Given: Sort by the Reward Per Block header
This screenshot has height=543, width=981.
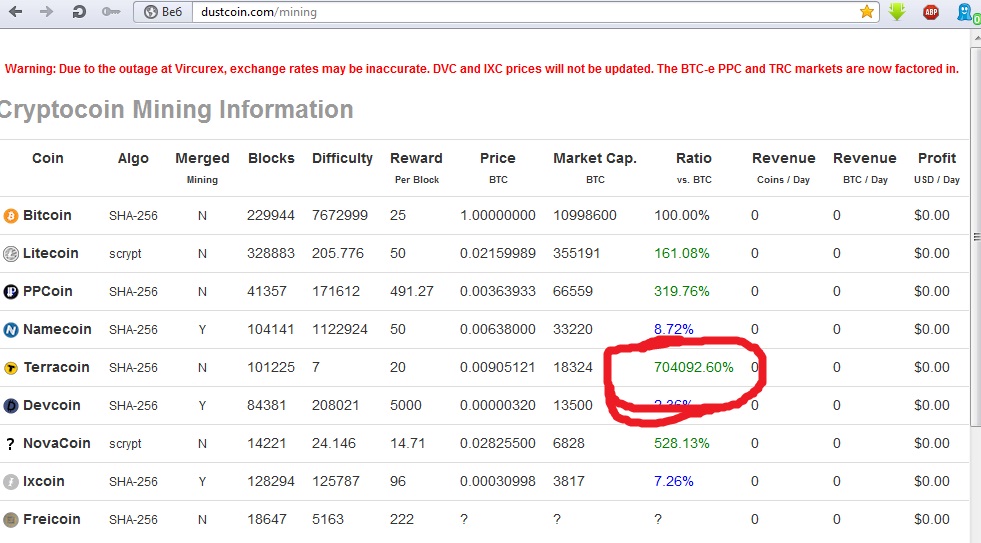Looking at the screenshot, I should coord(417,168).
